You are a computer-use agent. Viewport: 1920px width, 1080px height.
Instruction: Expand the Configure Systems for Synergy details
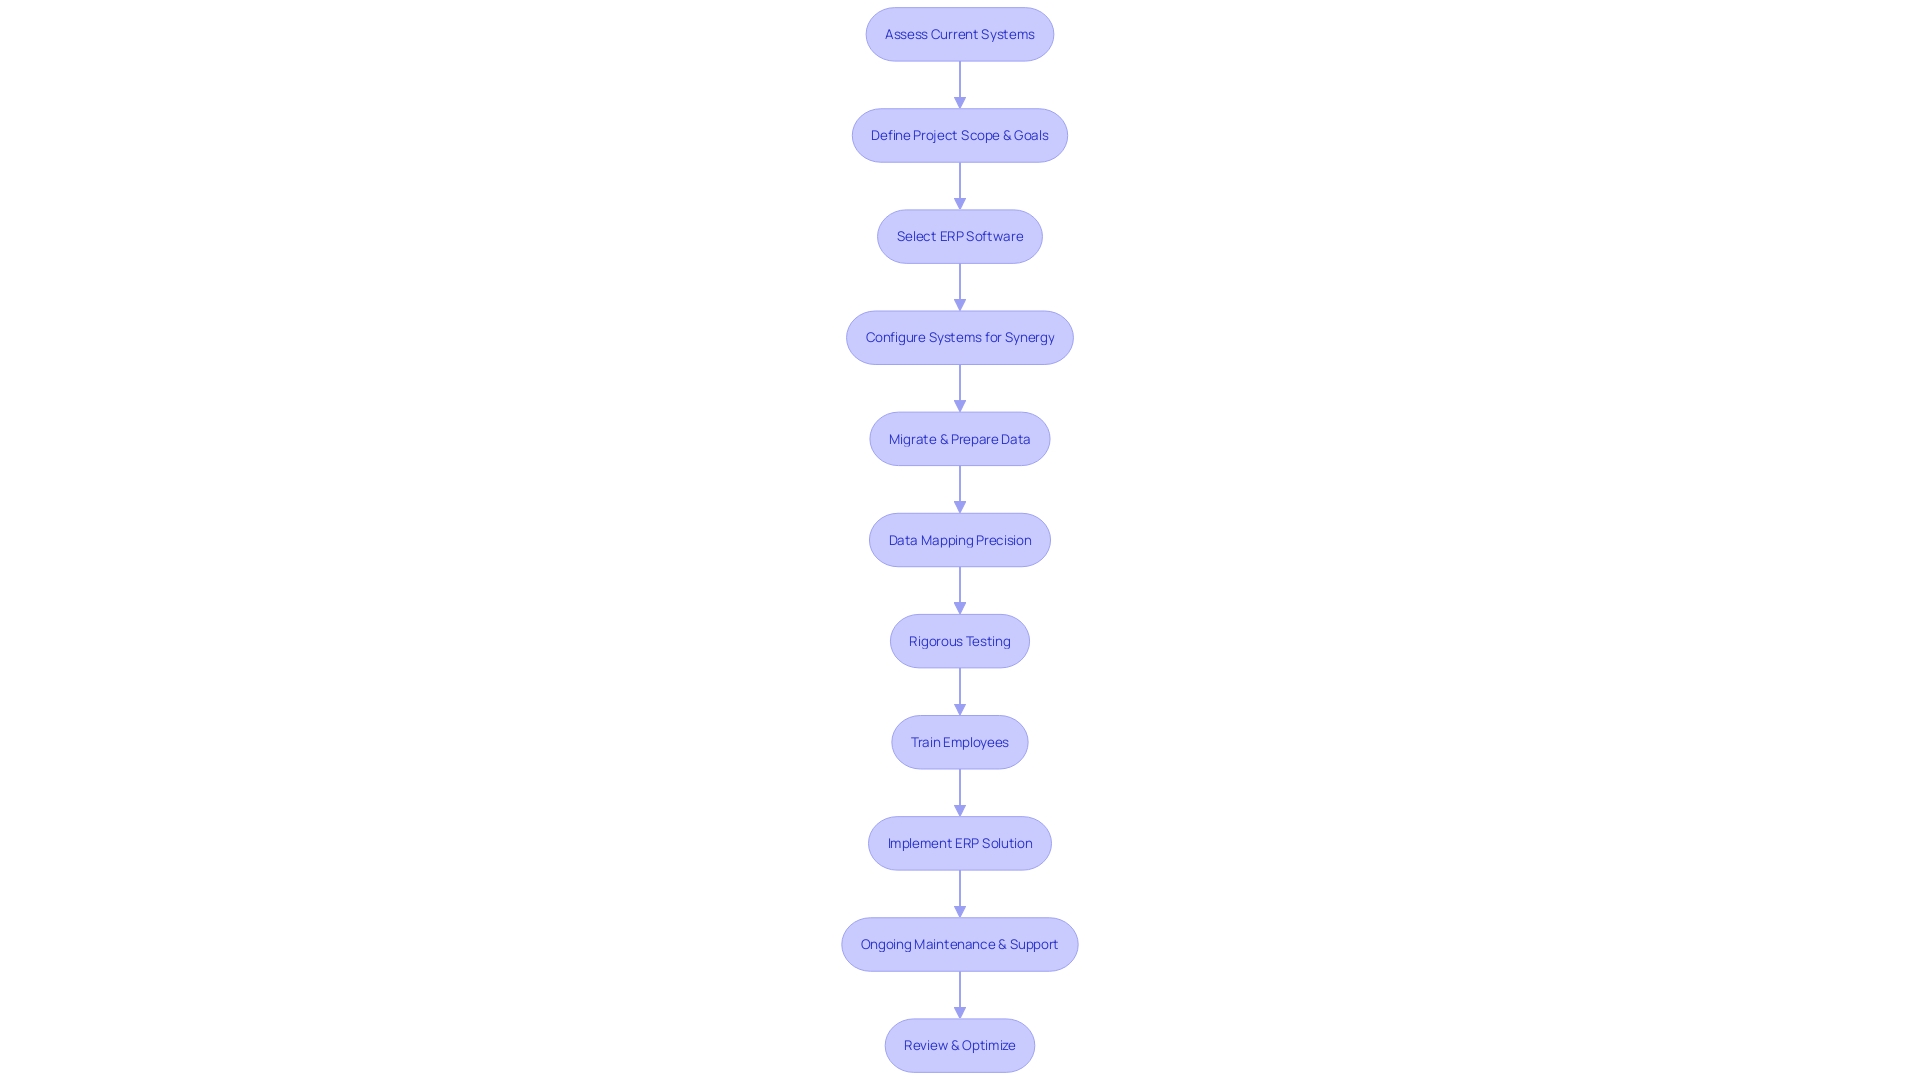pyautogui.click(x=960, y=336)
